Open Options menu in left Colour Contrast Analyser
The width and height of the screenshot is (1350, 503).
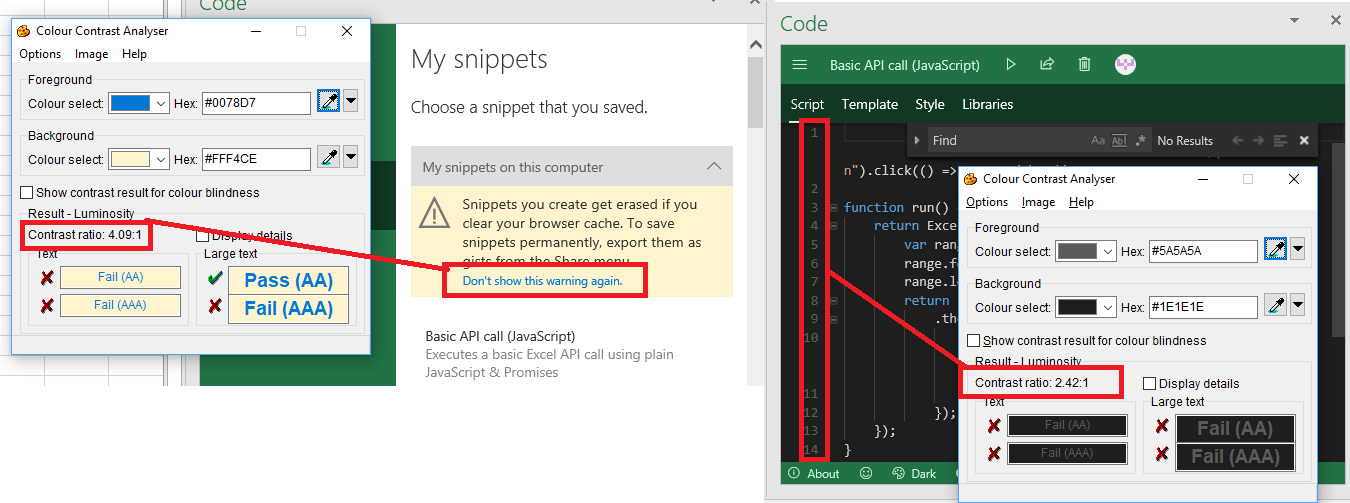(x=40, y=54)
